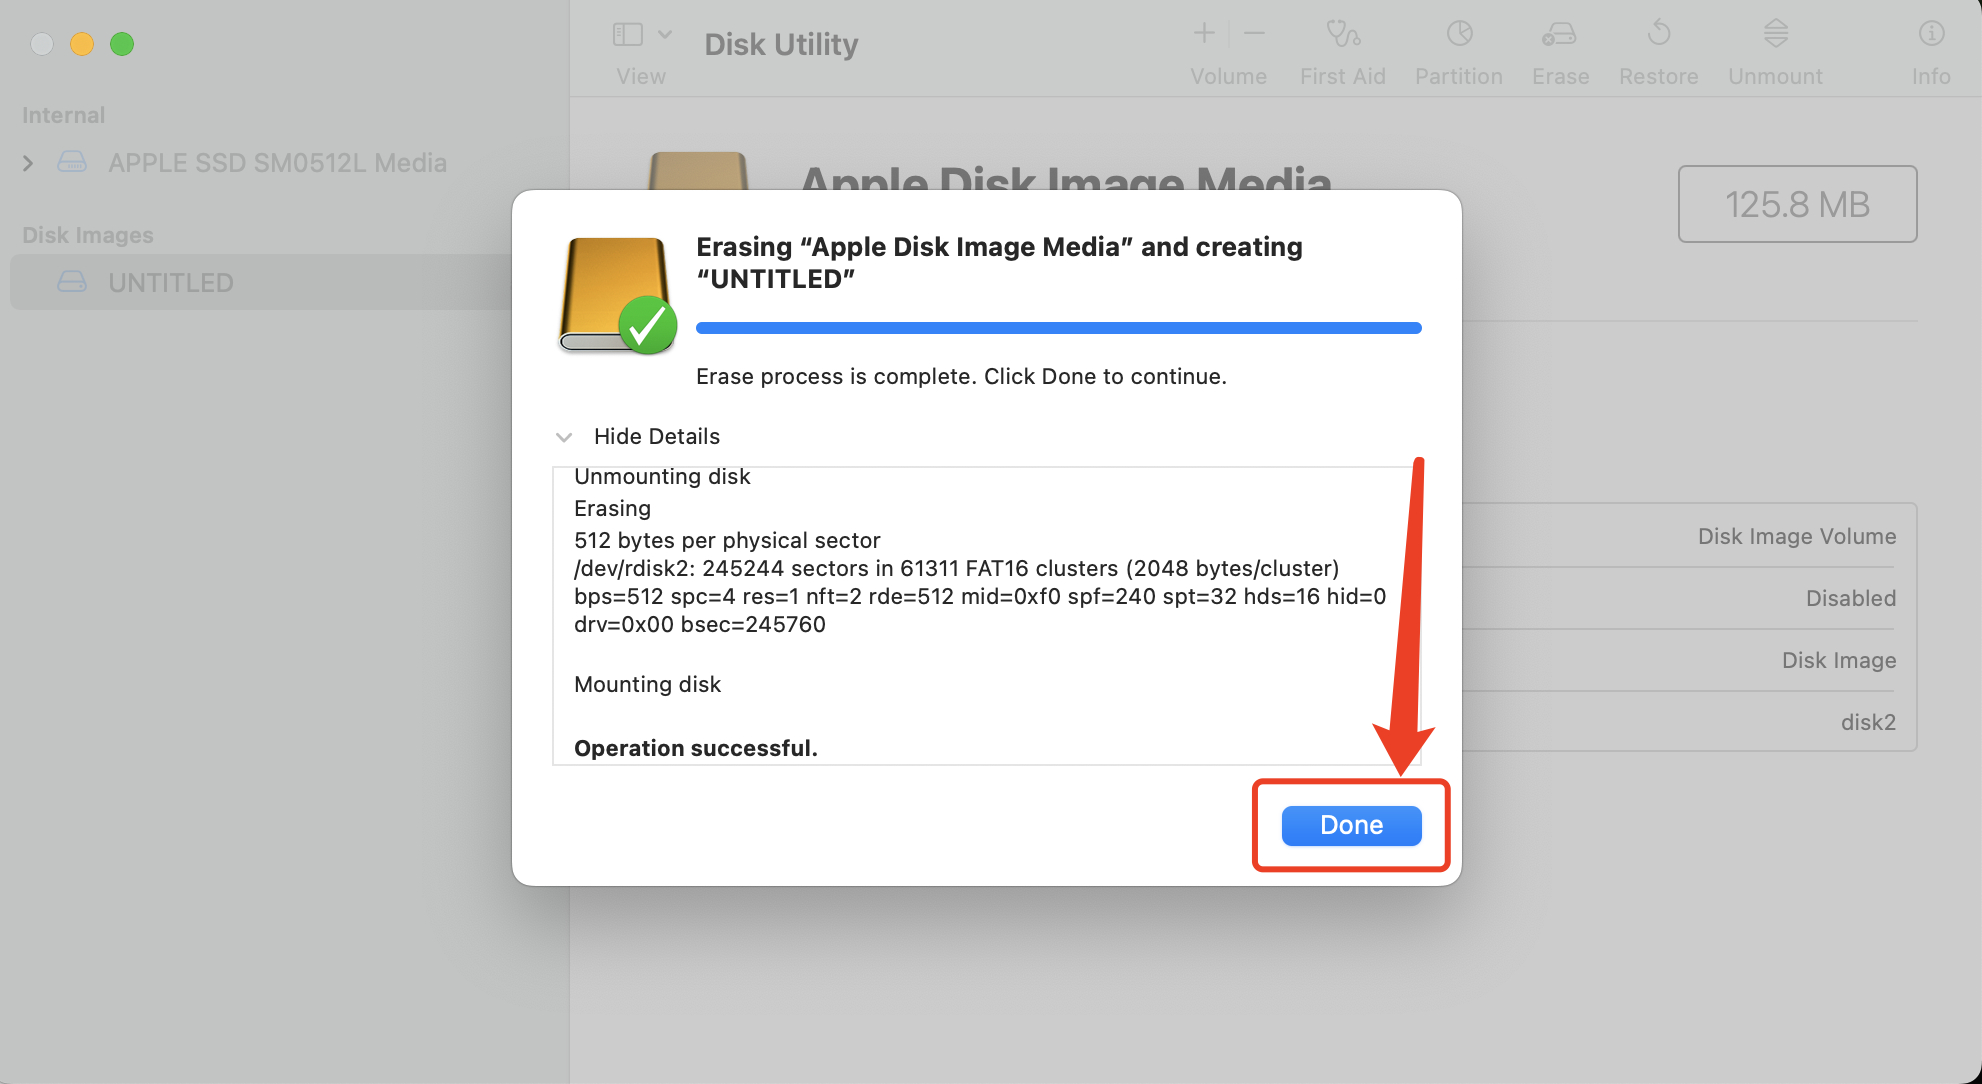Image resolution: width=1982 pixels, height=1084 pixels.
Task: Click the gold disk icon with checkmark
Action: [x=617, y=296]
